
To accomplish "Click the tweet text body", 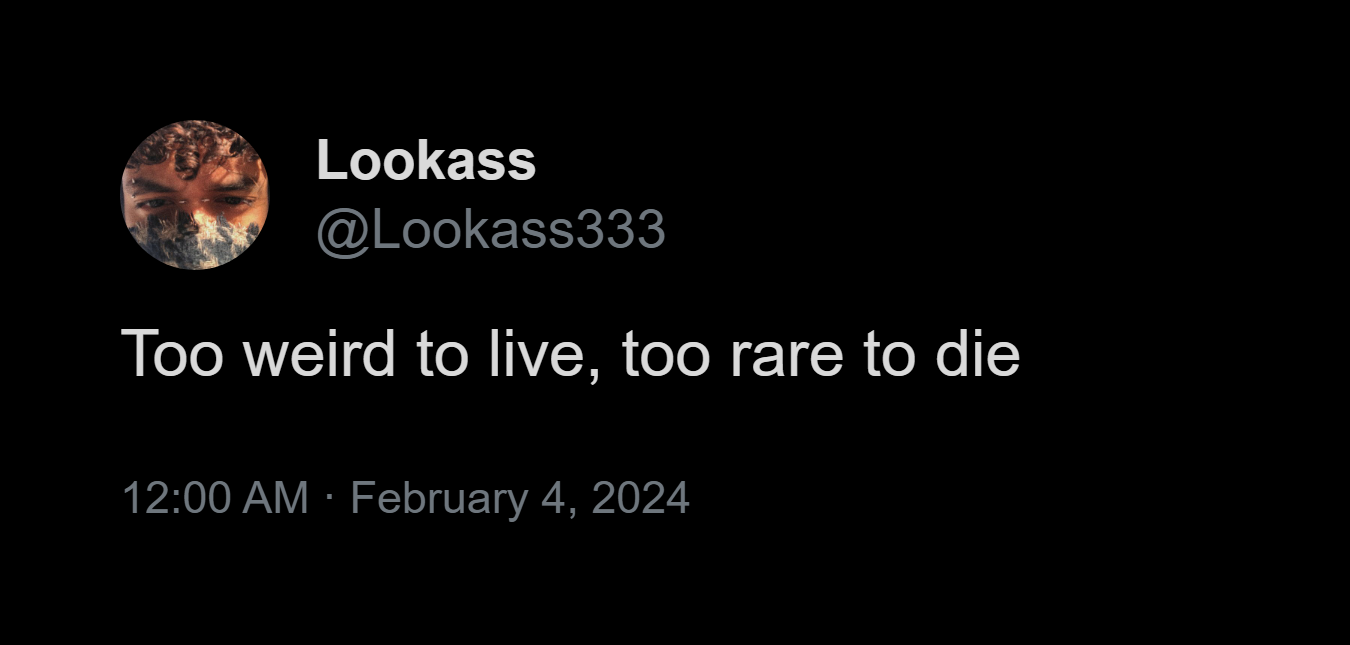I will [570, 354].
